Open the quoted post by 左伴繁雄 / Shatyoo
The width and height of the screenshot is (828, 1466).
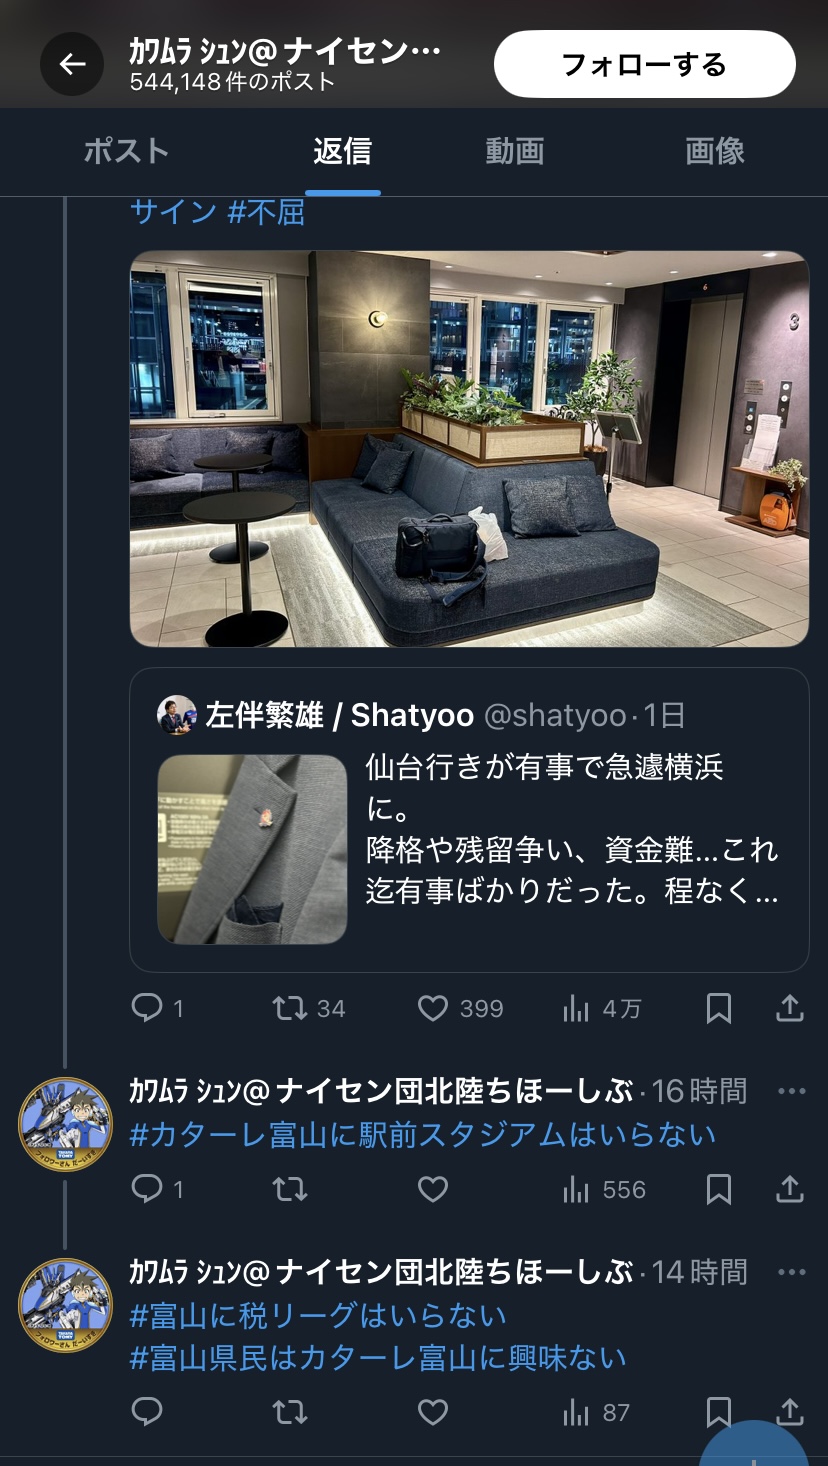click(469, 820)
